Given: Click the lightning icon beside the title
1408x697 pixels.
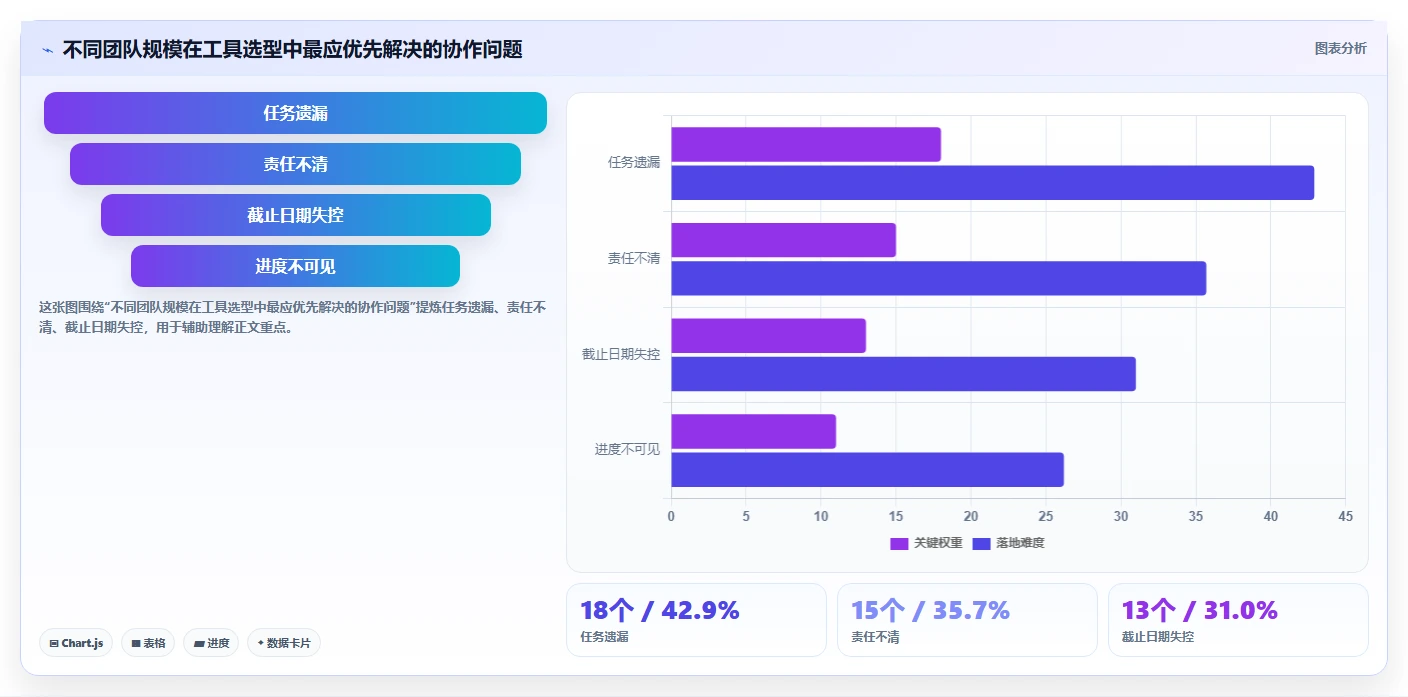Looking at the screenshot, I should (x=47, y=50).
